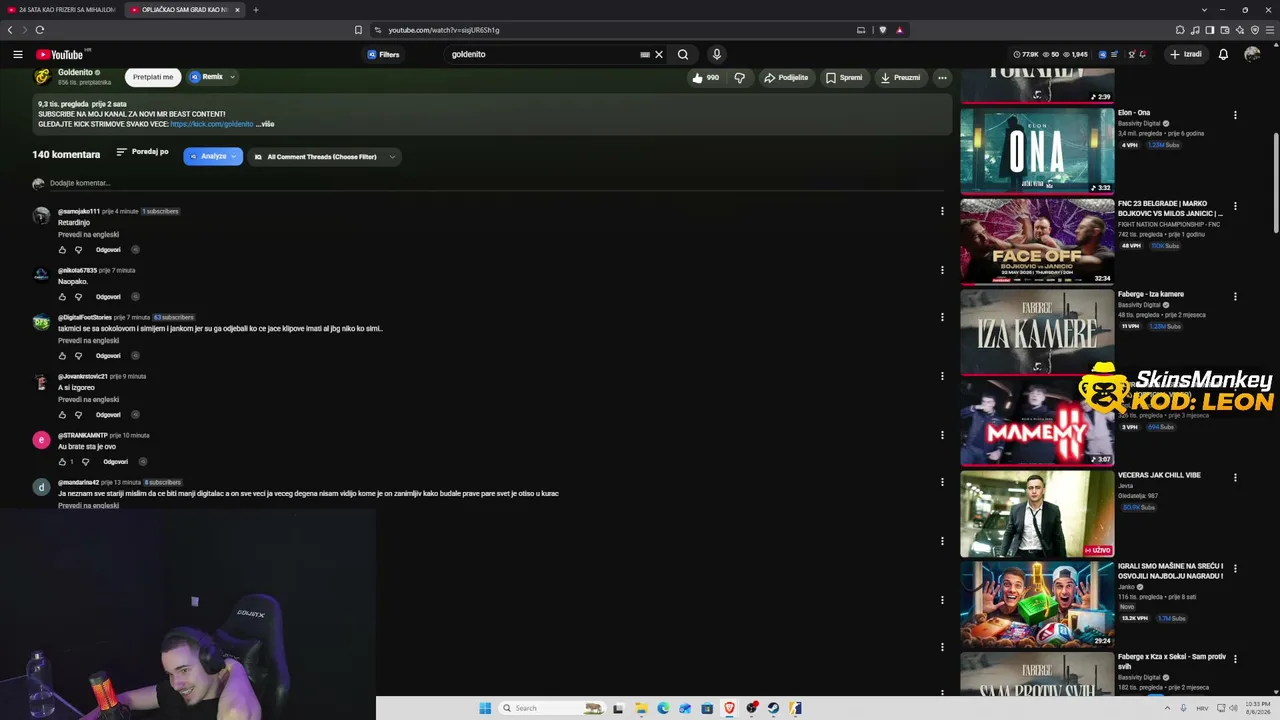Click the Windows taskbar Search box

(x=552, y=708)
